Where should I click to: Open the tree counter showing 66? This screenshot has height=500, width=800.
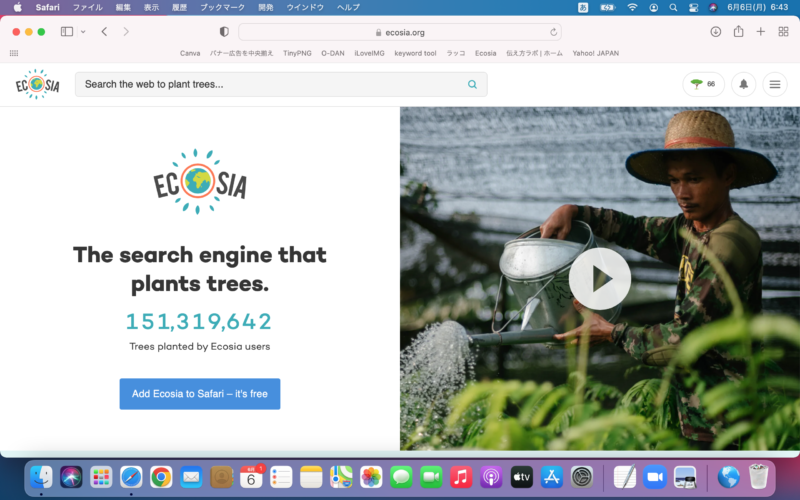tap(703, 84)
